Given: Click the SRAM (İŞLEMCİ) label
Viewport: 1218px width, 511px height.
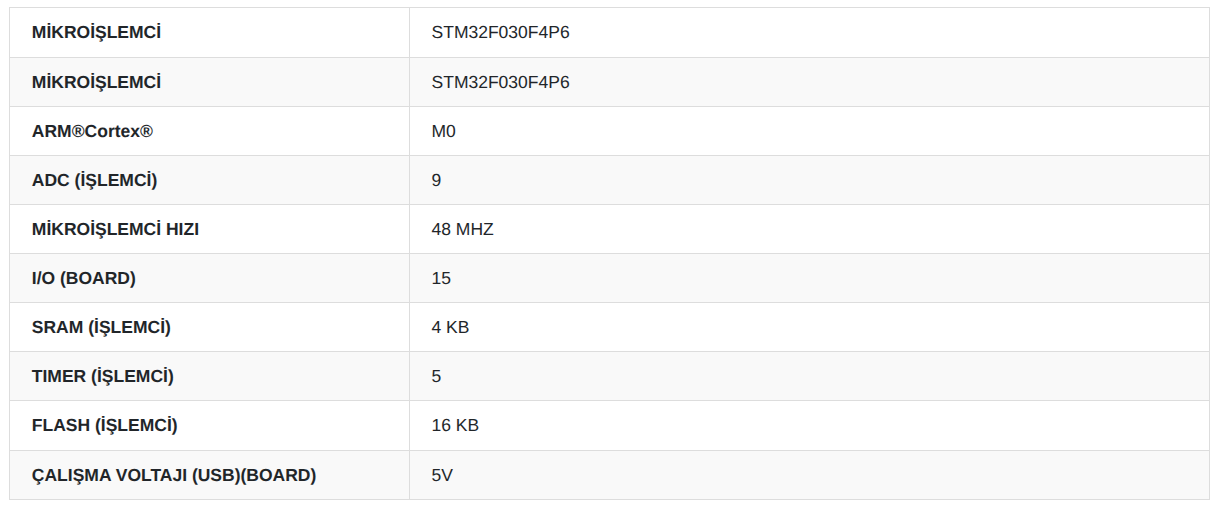Looking at the screenshot, I should coord(101,327).
